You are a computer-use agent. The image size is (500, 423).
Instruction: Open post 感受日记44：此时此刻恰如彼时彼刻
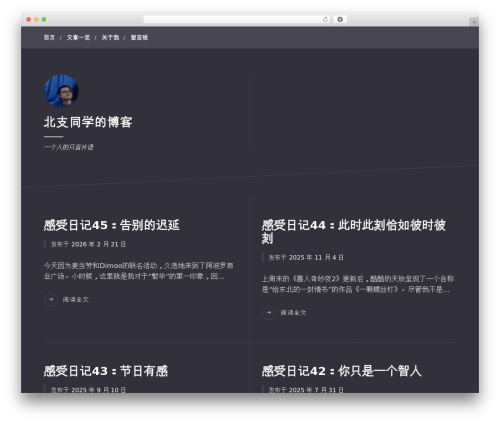tap(354, 232)
